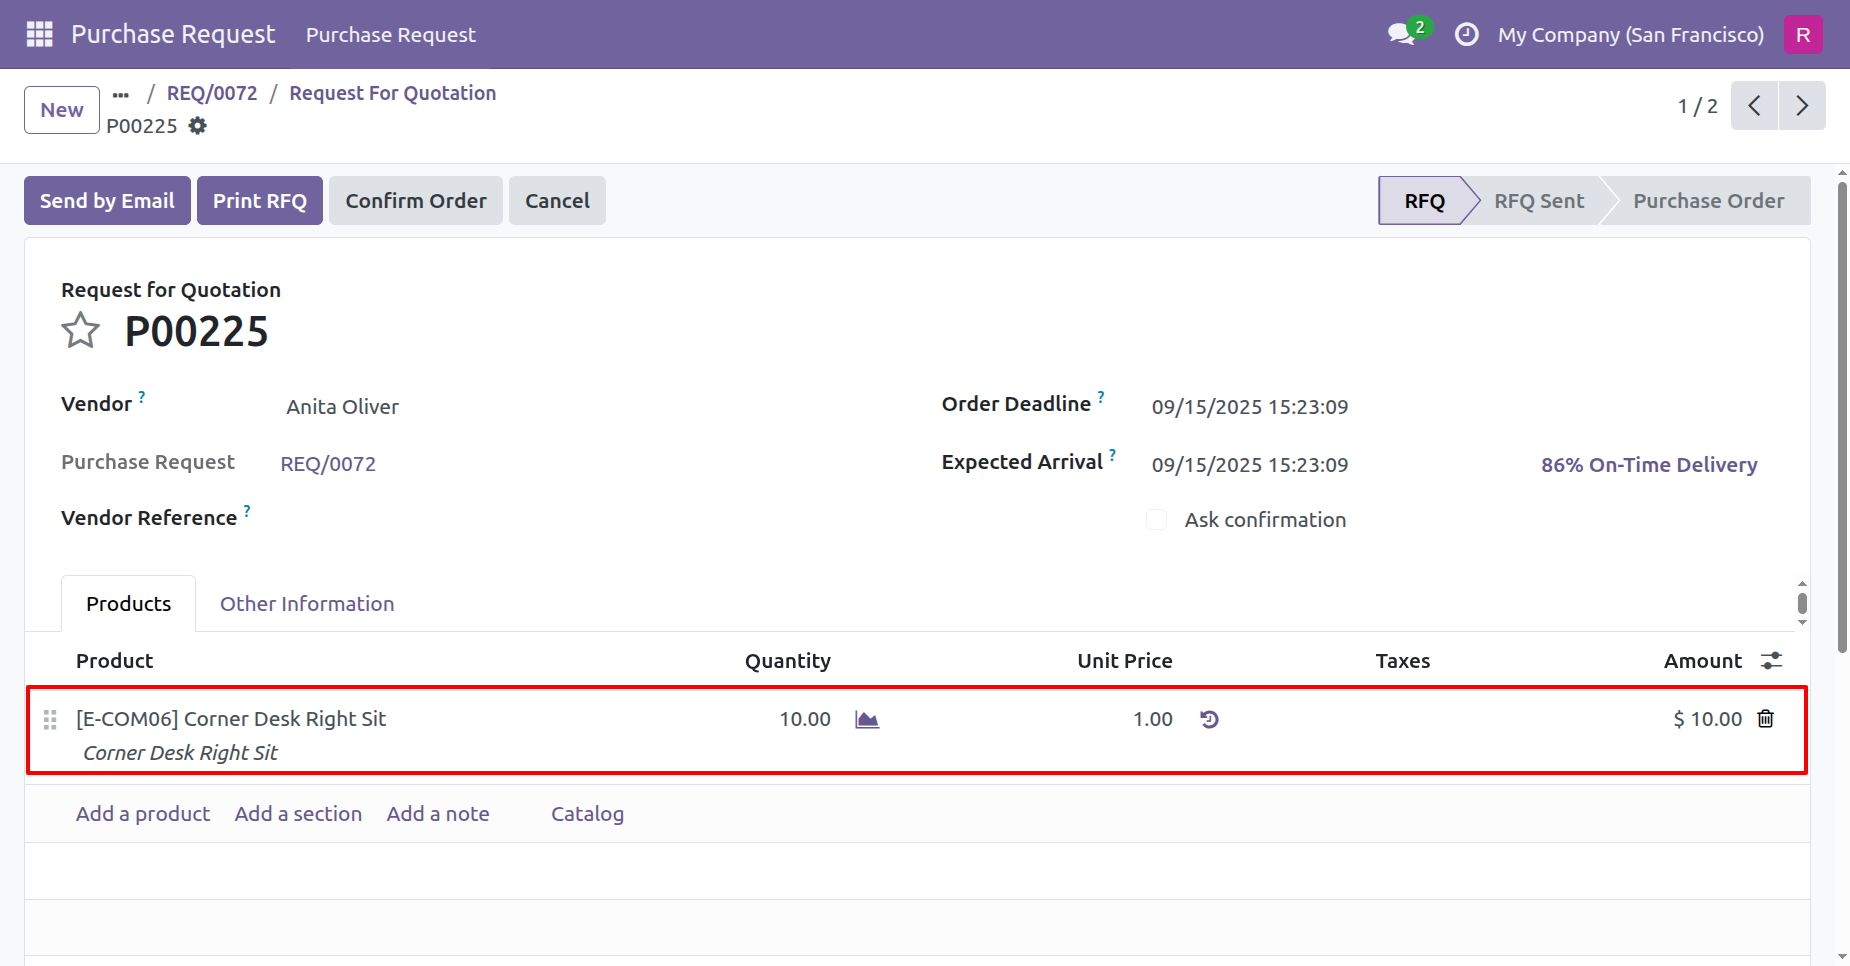Switch to the Other Information tab
This screenshot has width=1850, height=966.
pyautogui.click(x=307, y=604)
